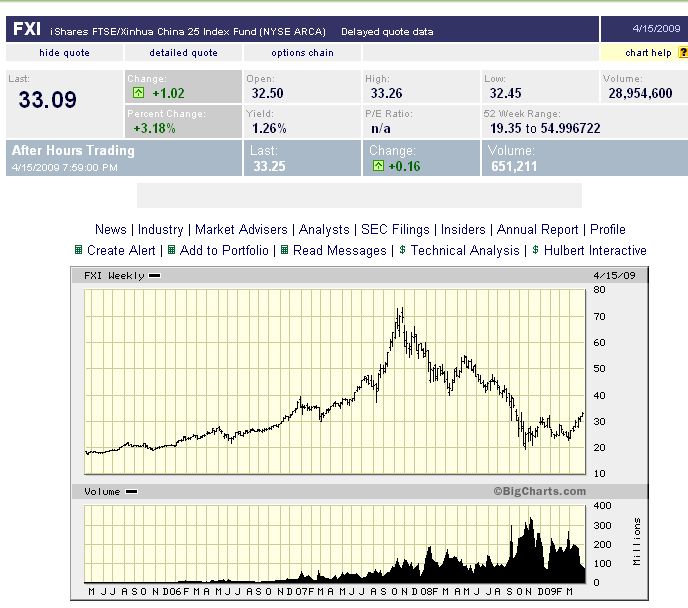Click the last price 33.09
This screenshot has height=608, width=688.
coord(47,100)
